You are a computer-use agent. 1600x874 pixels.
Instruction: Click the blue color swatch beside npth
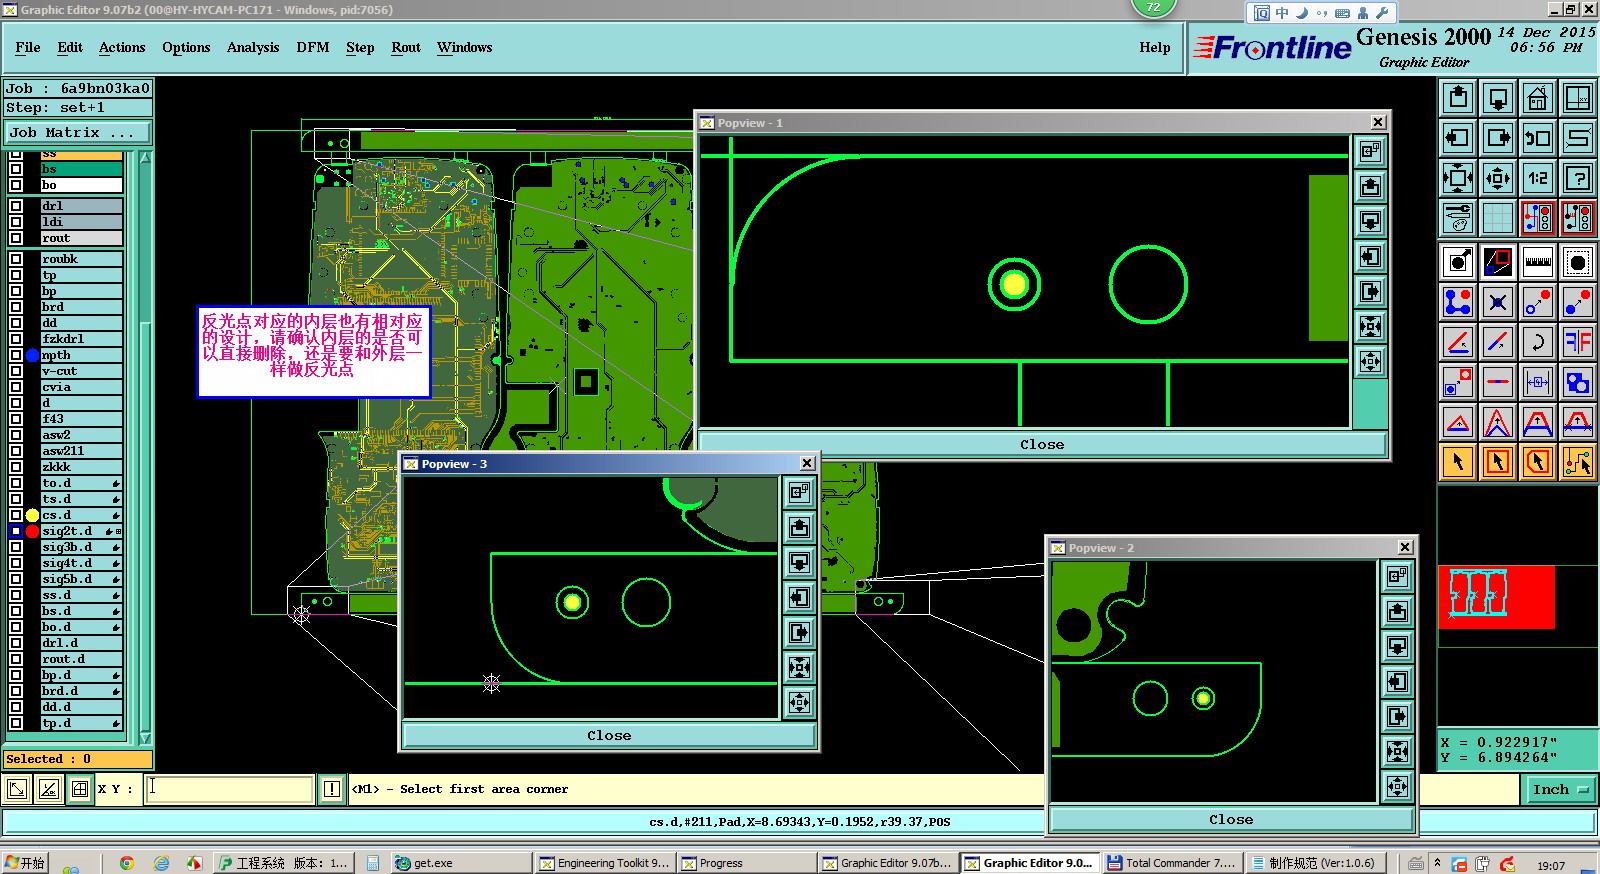[32, 355]
